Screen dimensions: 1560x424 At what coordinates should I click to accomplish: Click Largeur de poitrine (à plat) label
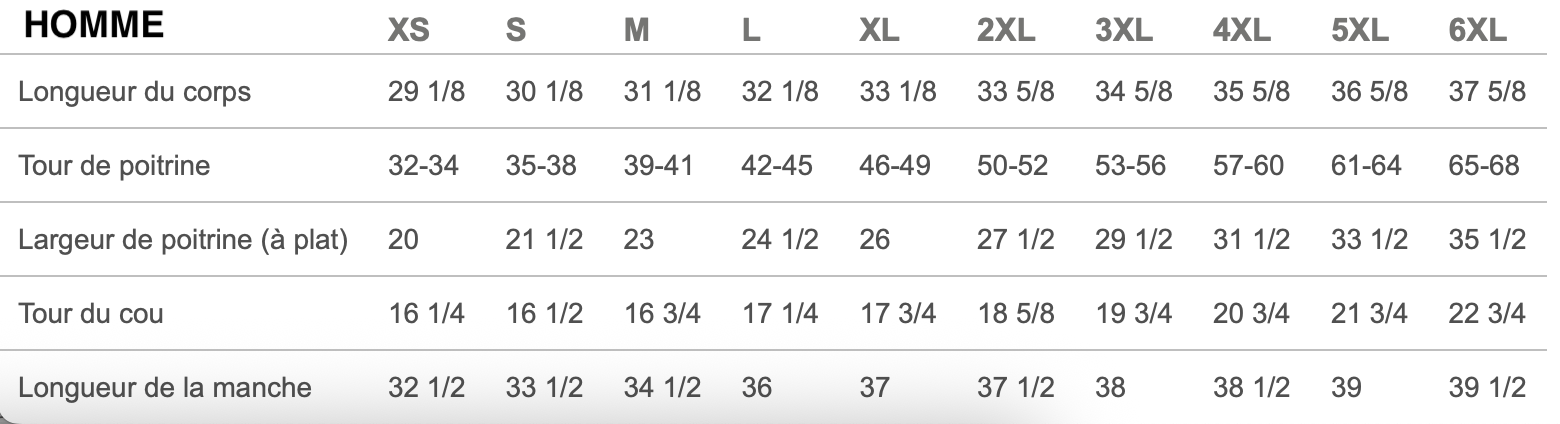(183, 239)
